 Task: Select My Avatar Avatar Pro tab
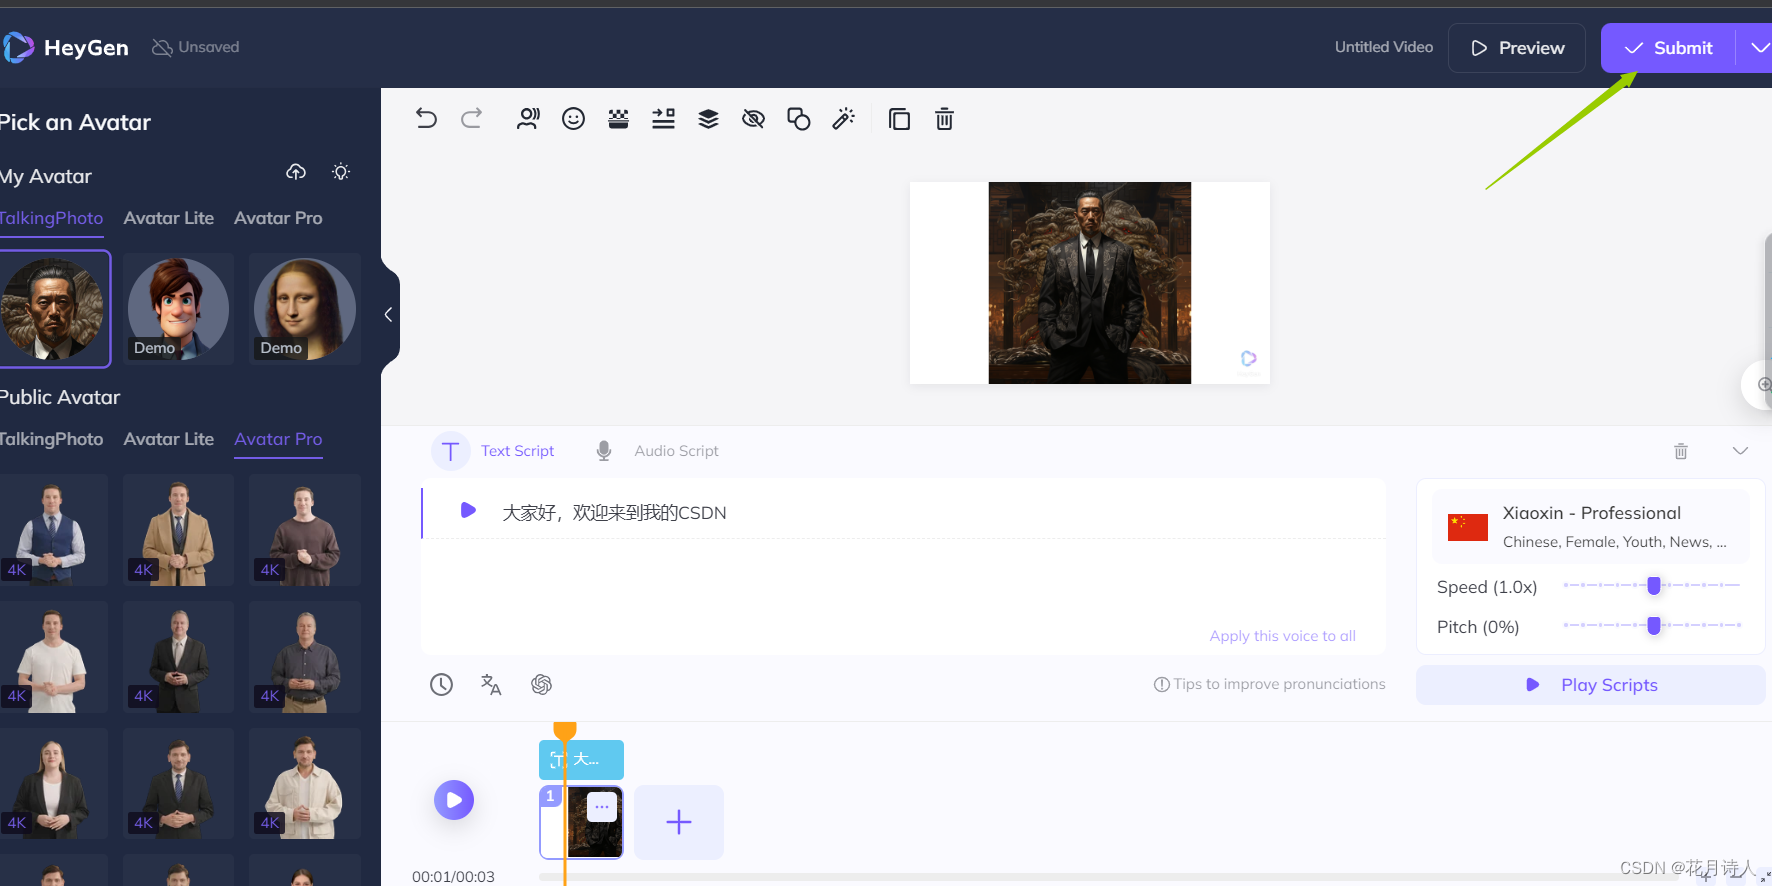pos(278,218)
